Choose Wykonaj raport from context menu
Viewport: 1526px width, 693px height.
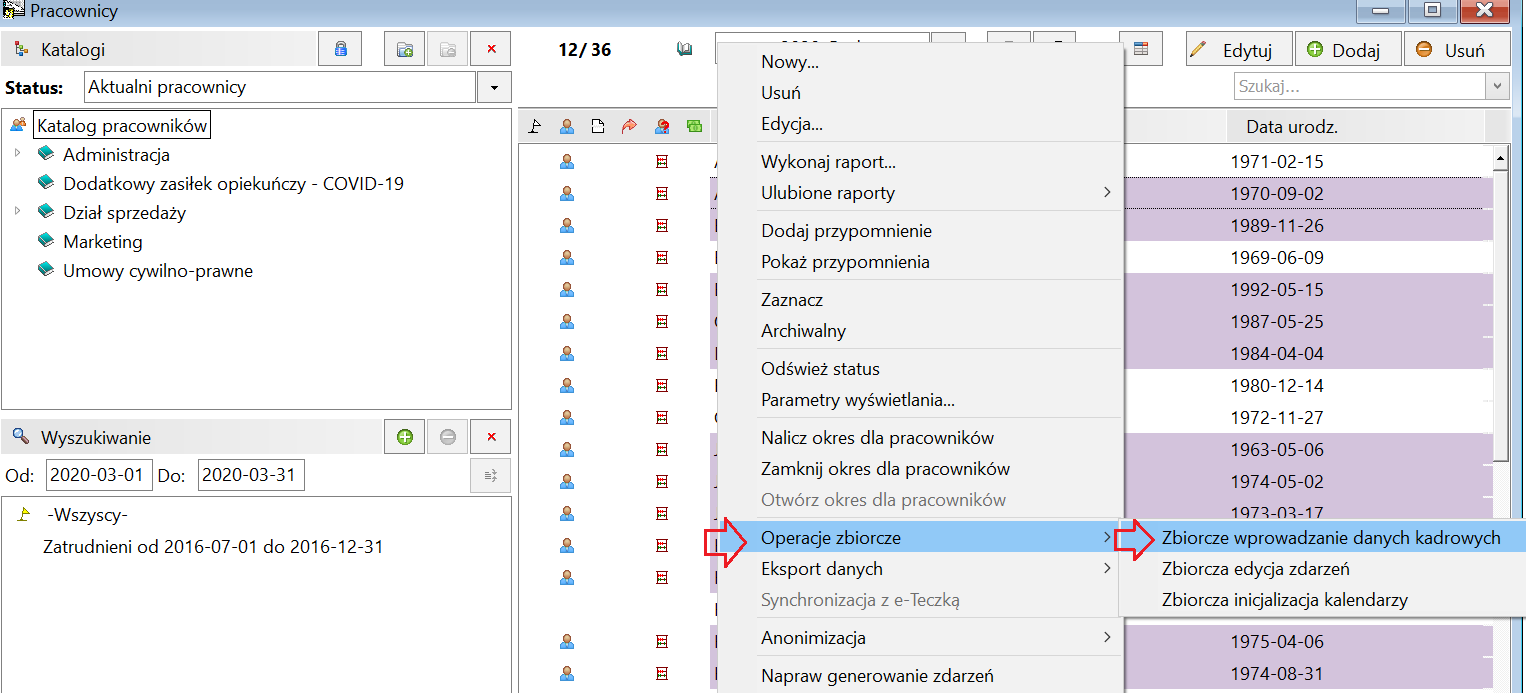(828, 162)
